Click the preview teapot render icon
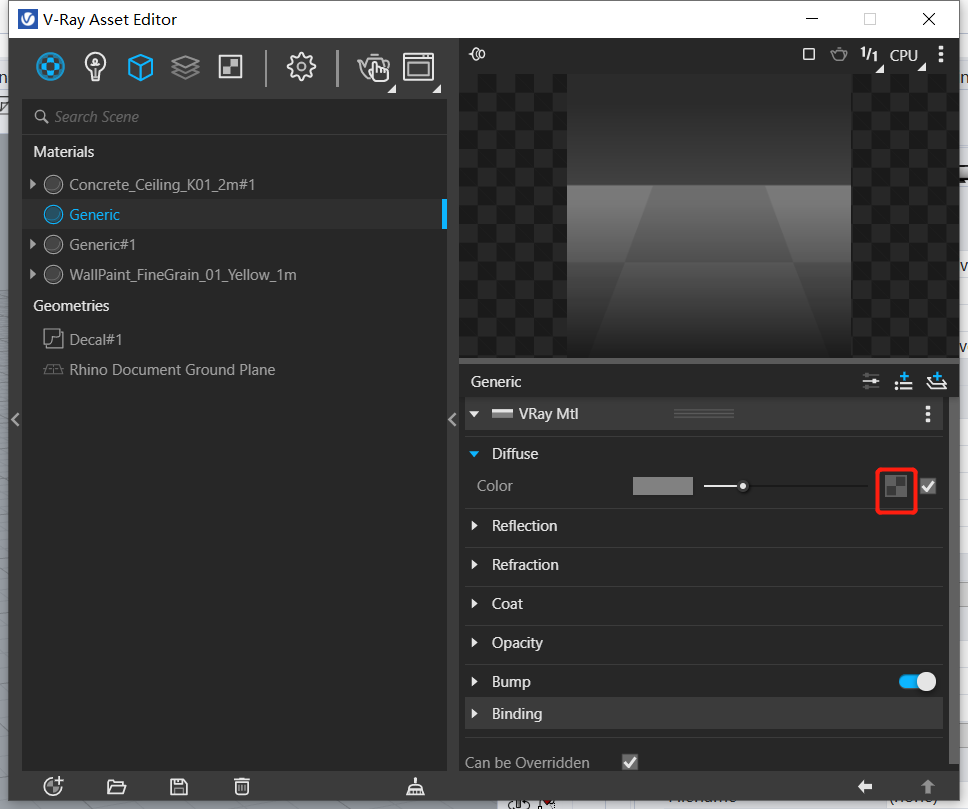 [838, 54]
